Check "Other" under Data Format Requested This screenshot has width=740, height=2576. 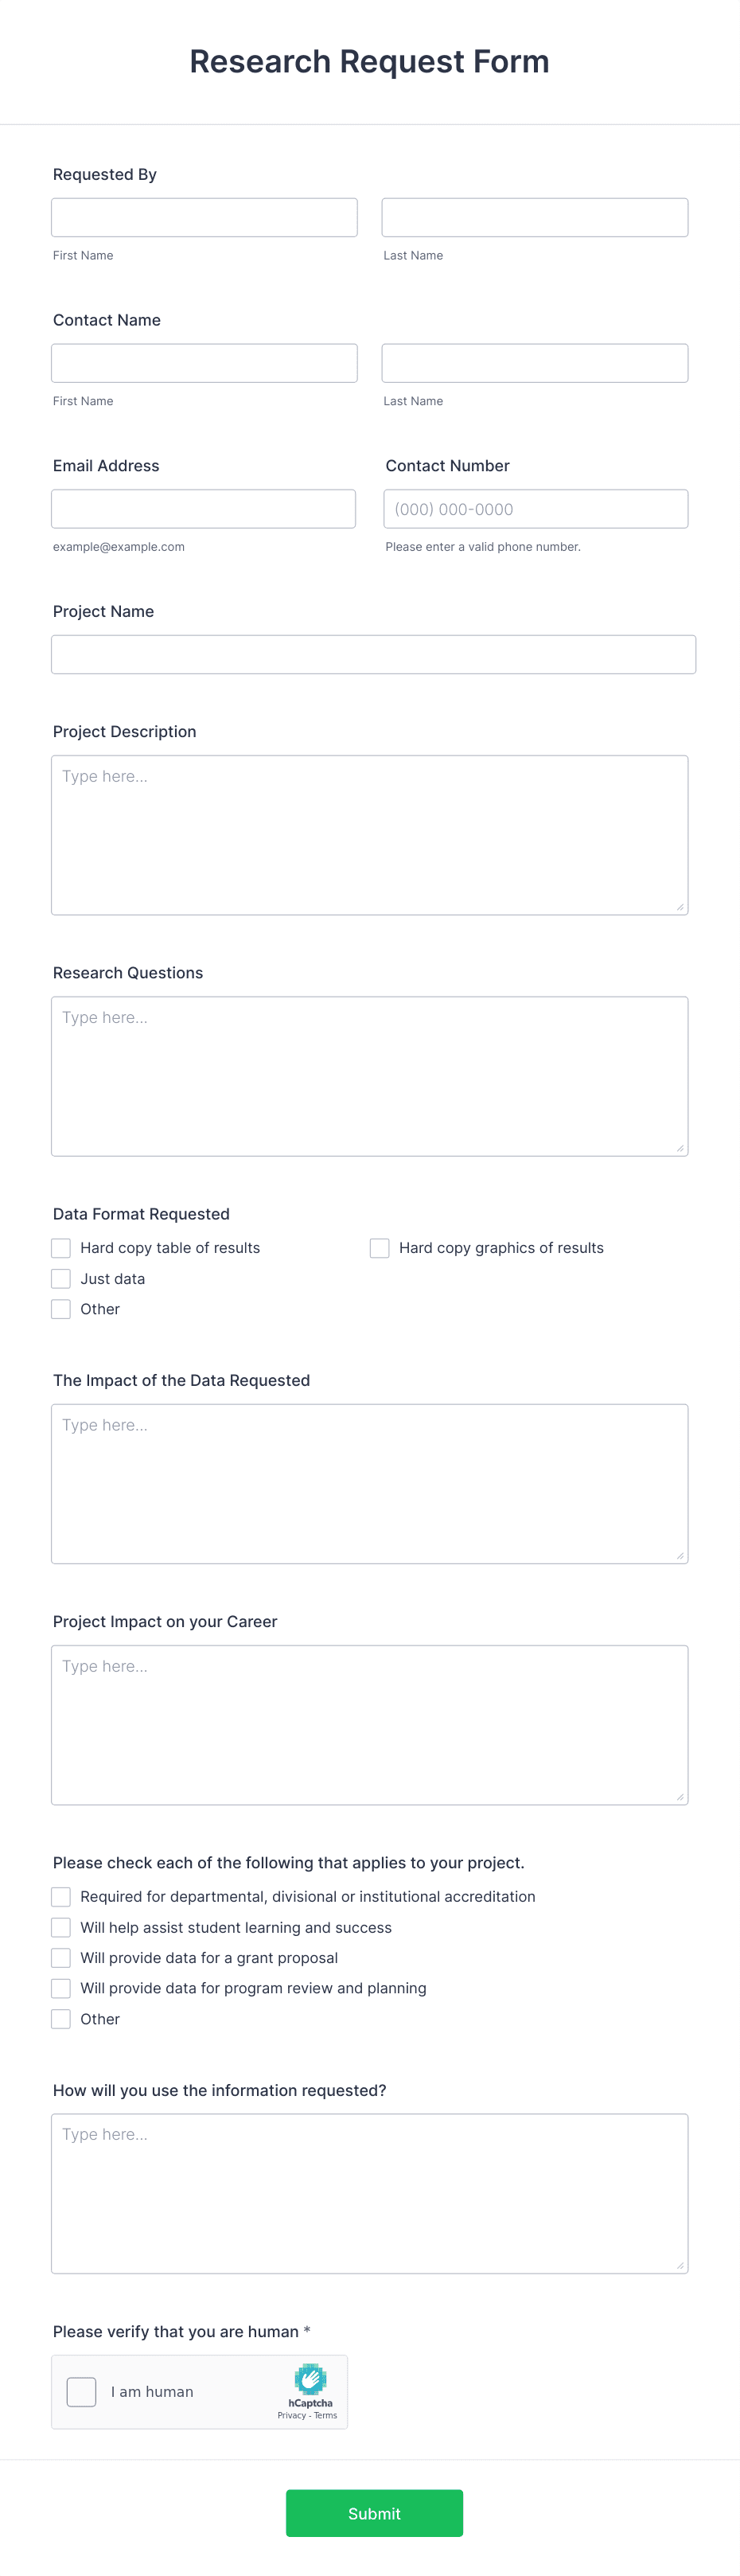point(61,1308)
